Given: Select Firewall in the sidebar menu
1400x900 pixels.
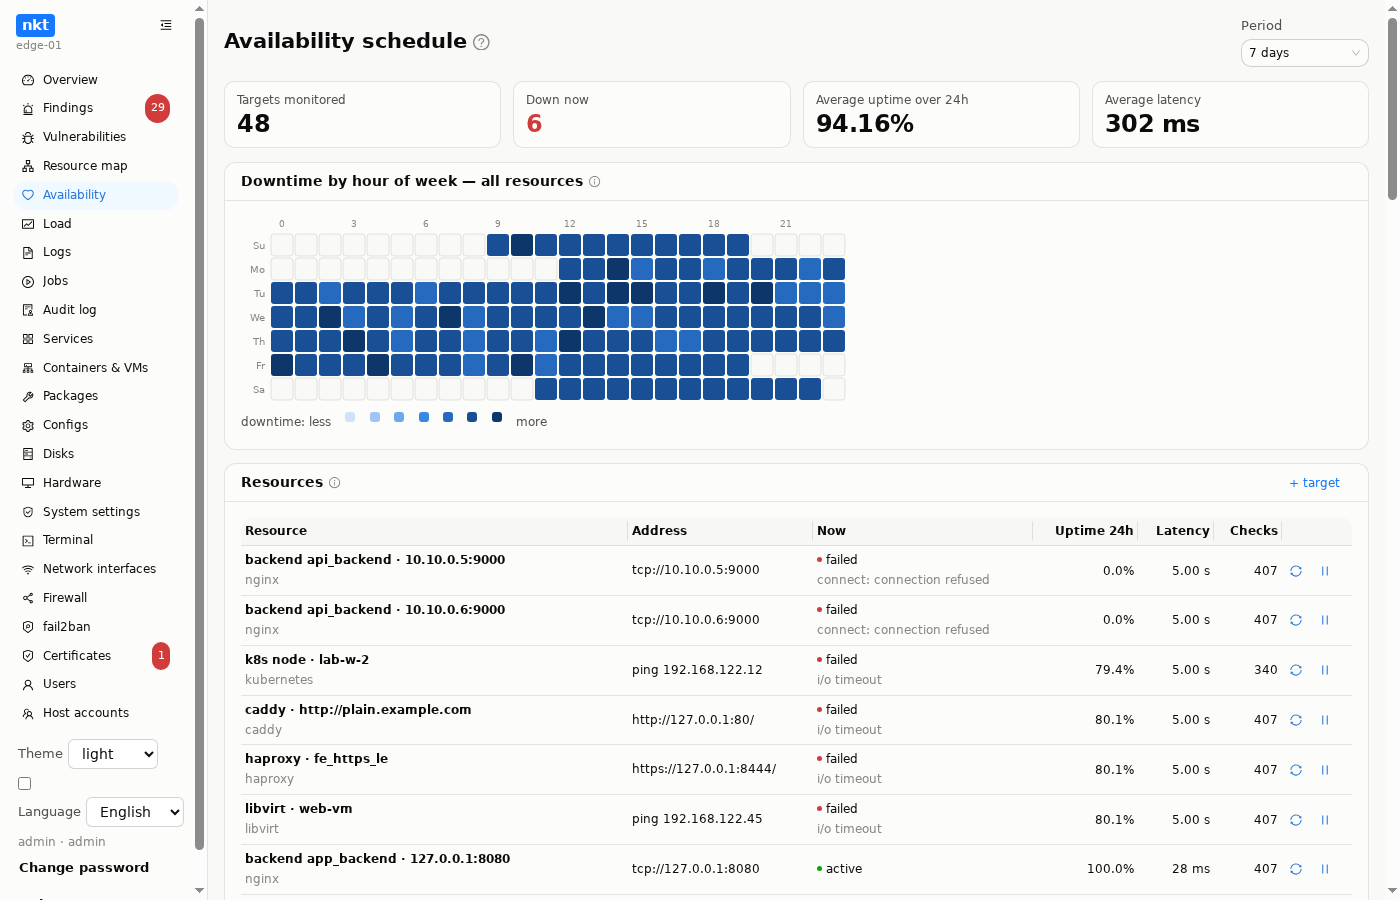Looking at the screenshot, I should 96,598.
